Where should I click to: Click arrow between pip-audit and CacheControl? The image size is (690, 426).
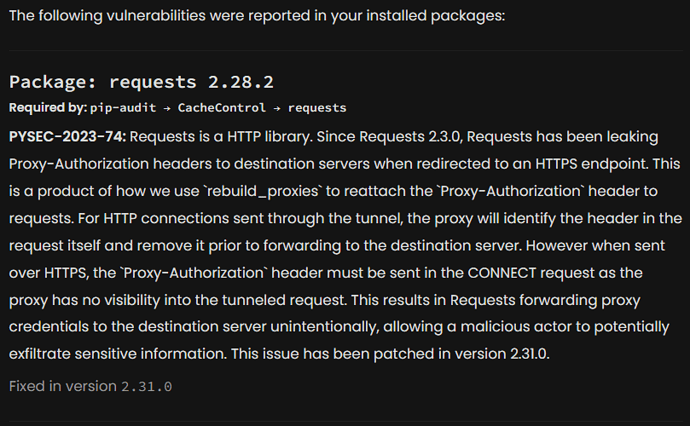(167, 108)
